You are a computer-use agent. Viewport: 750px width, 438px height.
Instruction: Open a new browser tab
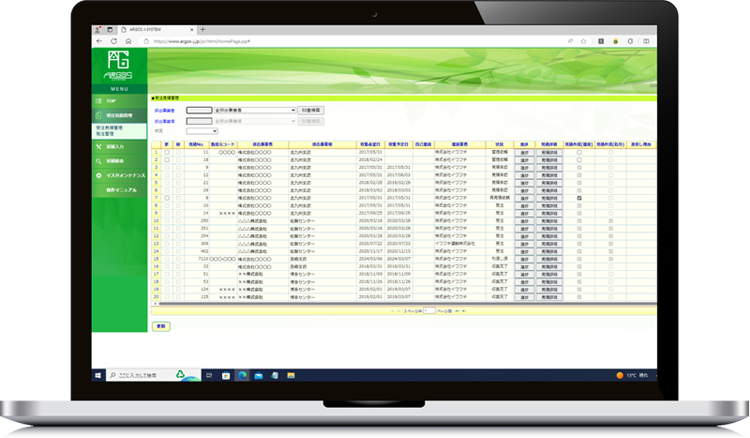203,29
